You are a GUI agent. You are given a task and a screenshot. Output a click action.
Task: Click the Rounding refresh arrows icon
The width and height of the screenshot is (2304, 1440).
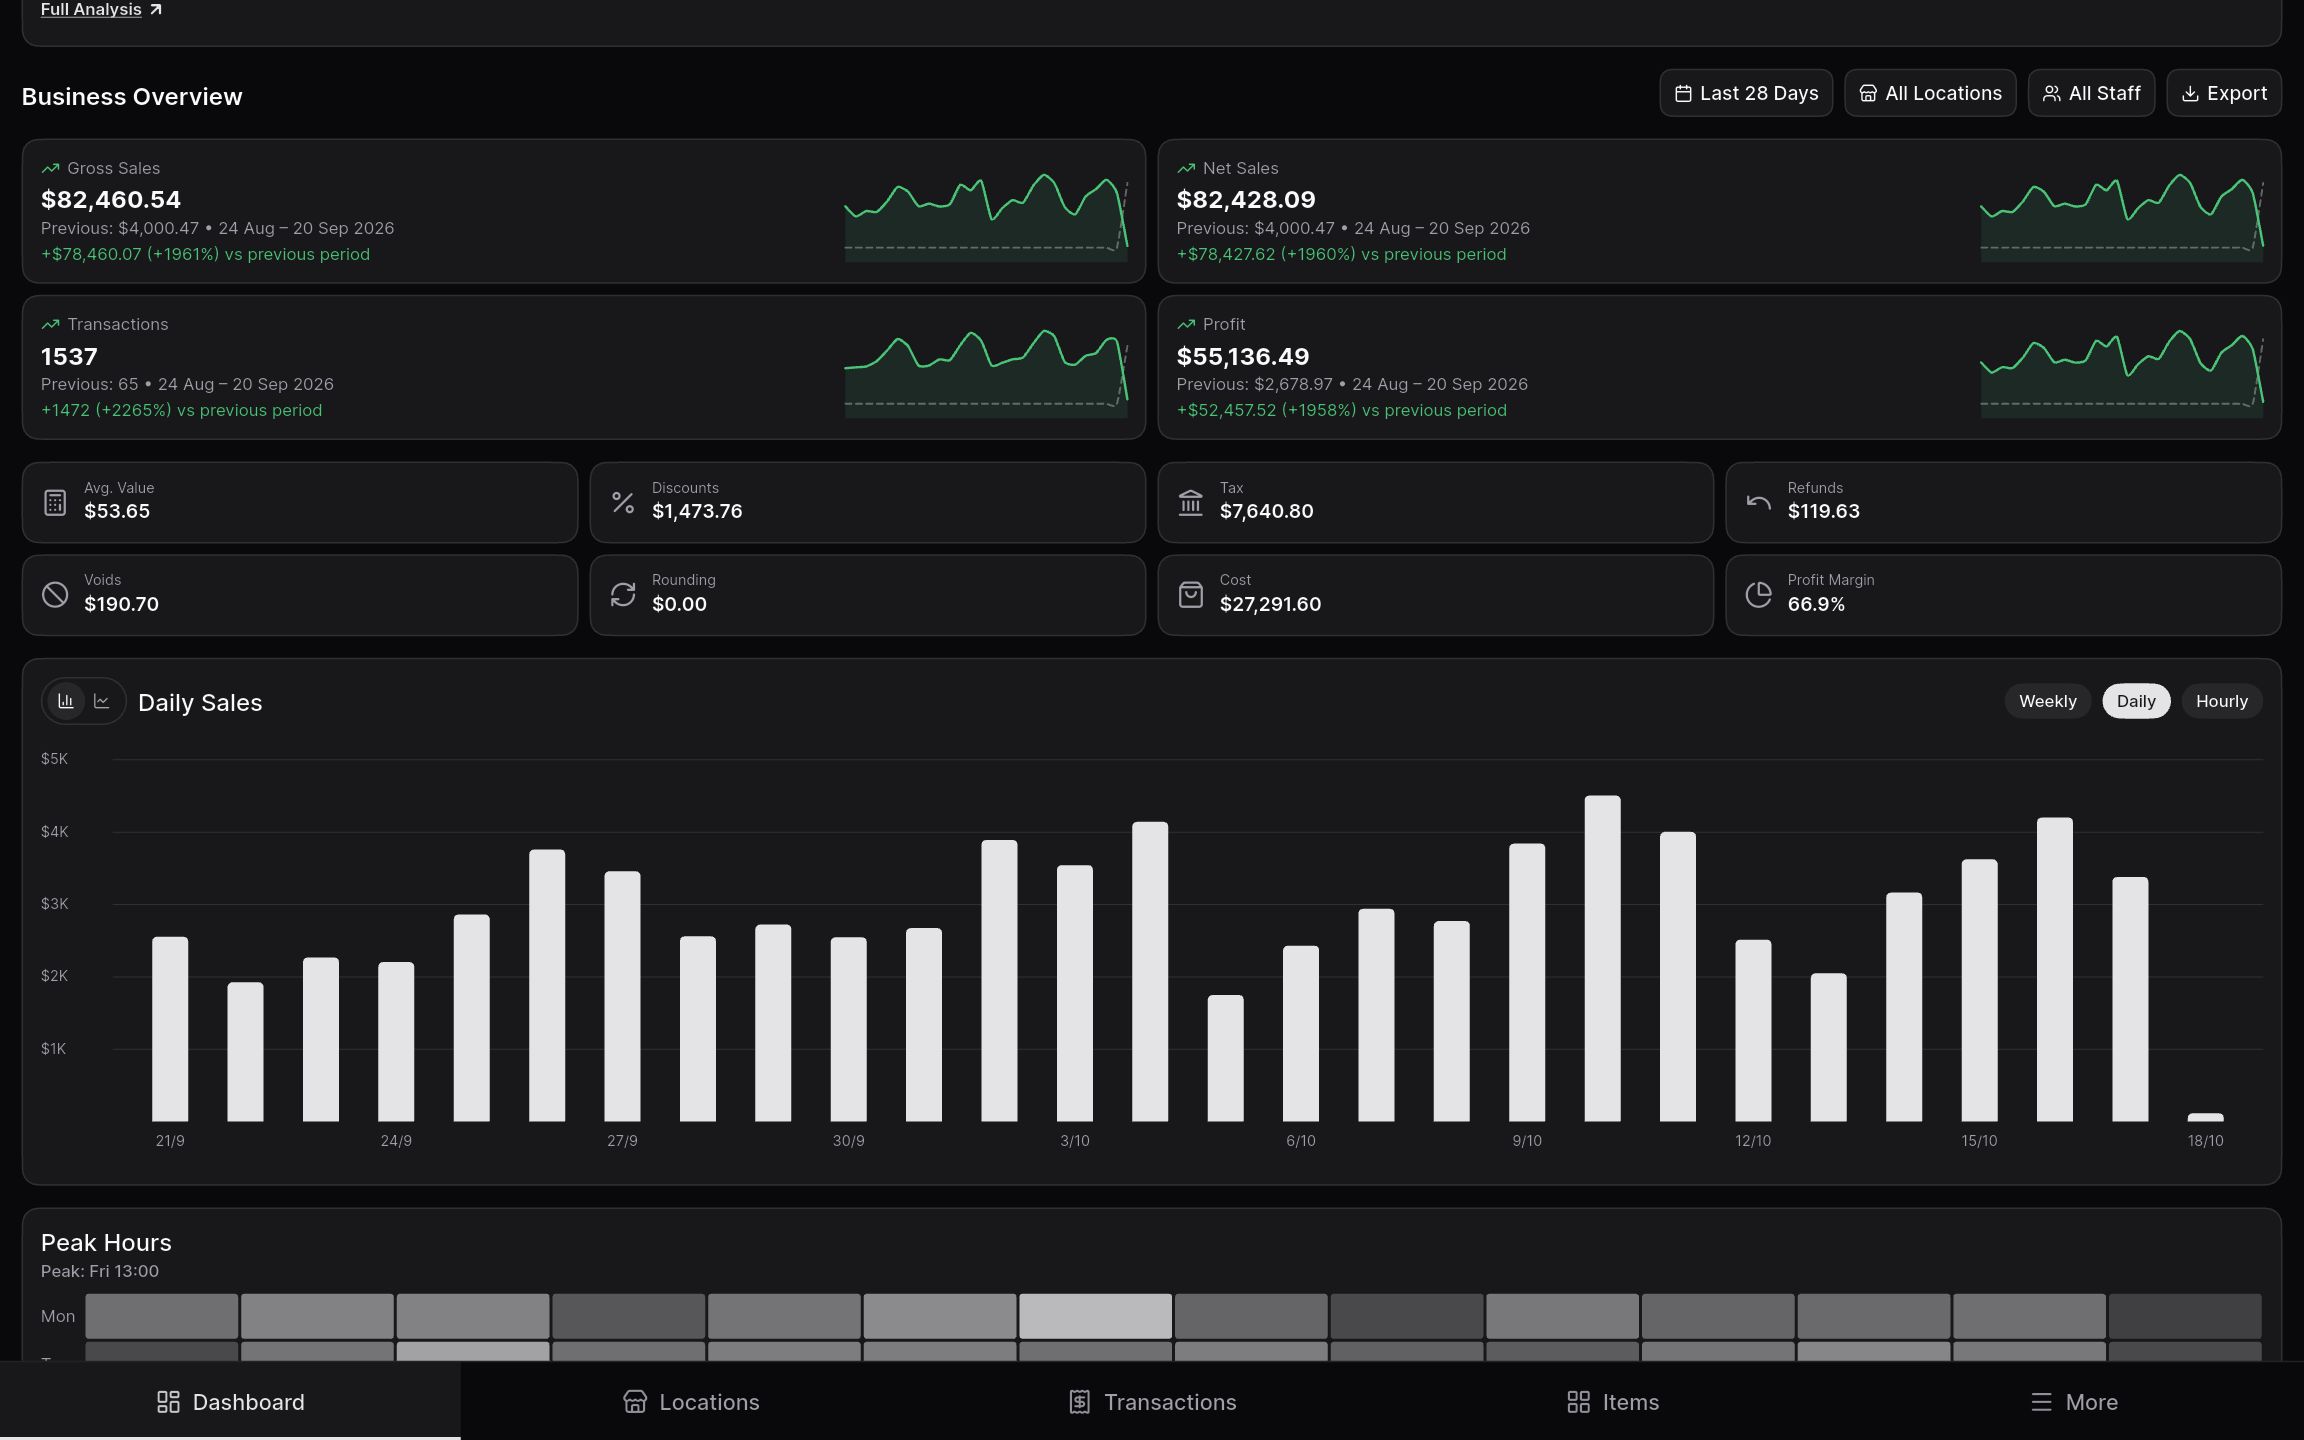(x=623, y=594)
